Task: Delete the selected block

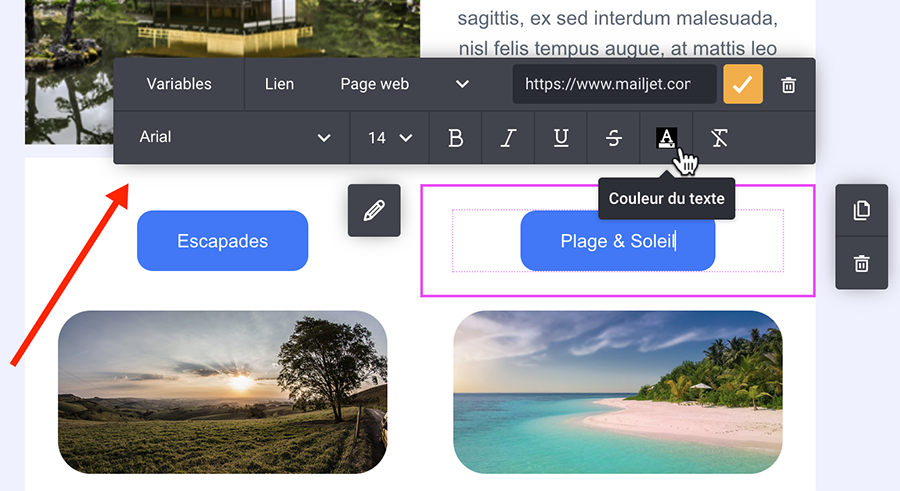Action: [x=861, y=264]
